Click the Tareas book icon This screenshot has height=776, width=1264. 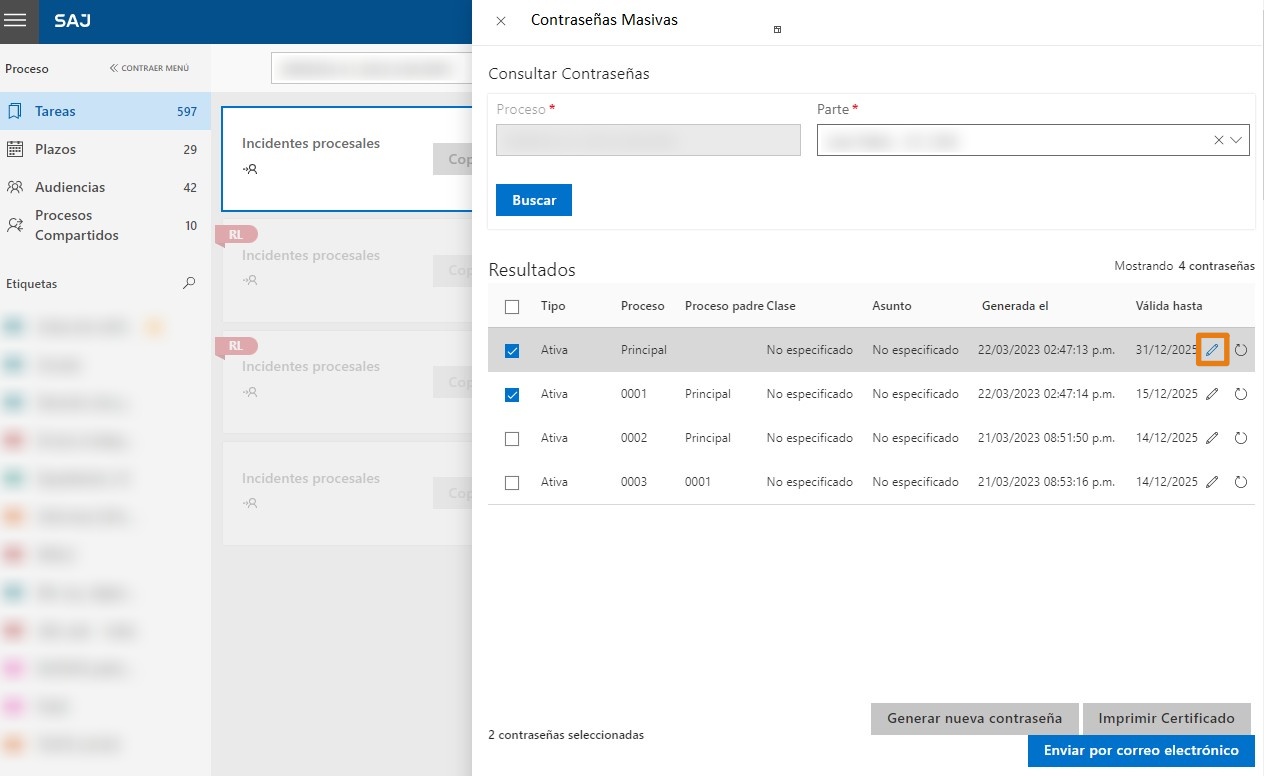click(x=15, y=111)
